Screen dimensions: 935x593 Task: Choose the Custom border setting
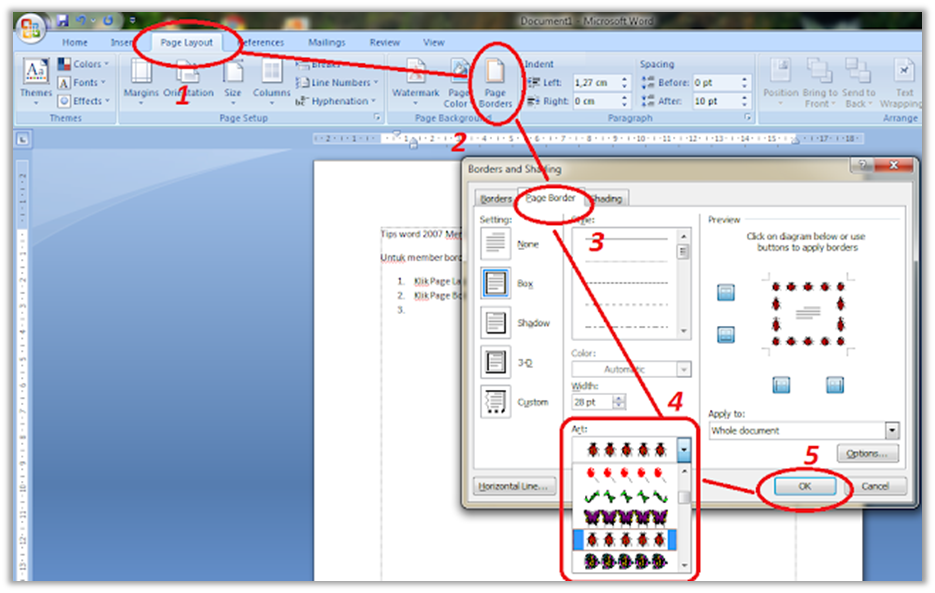click(496, 401)
